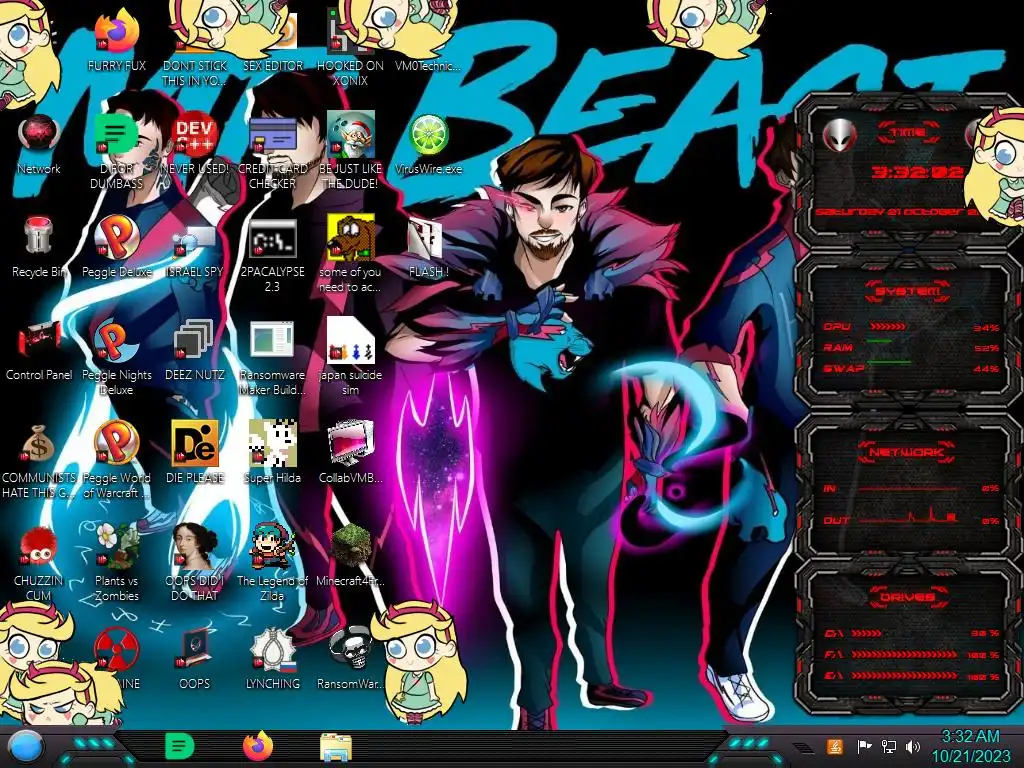The image size is (1024, 768).
Task: Open the volume speaker tray icon
Action: click(913, 746)
